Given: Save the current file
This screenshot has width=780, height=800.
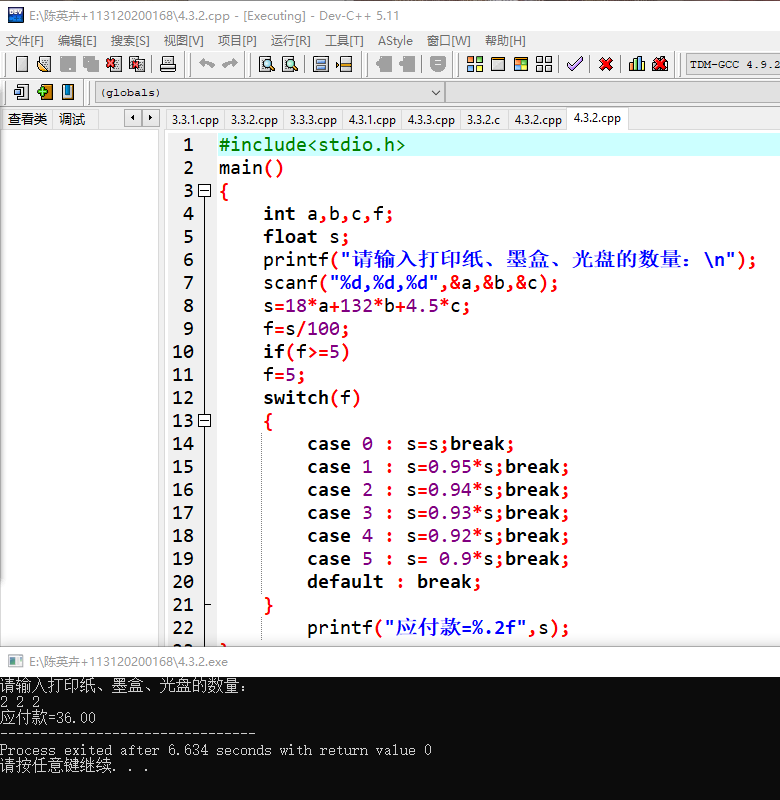Looking at the screenshot, I should tap(67, 64).
